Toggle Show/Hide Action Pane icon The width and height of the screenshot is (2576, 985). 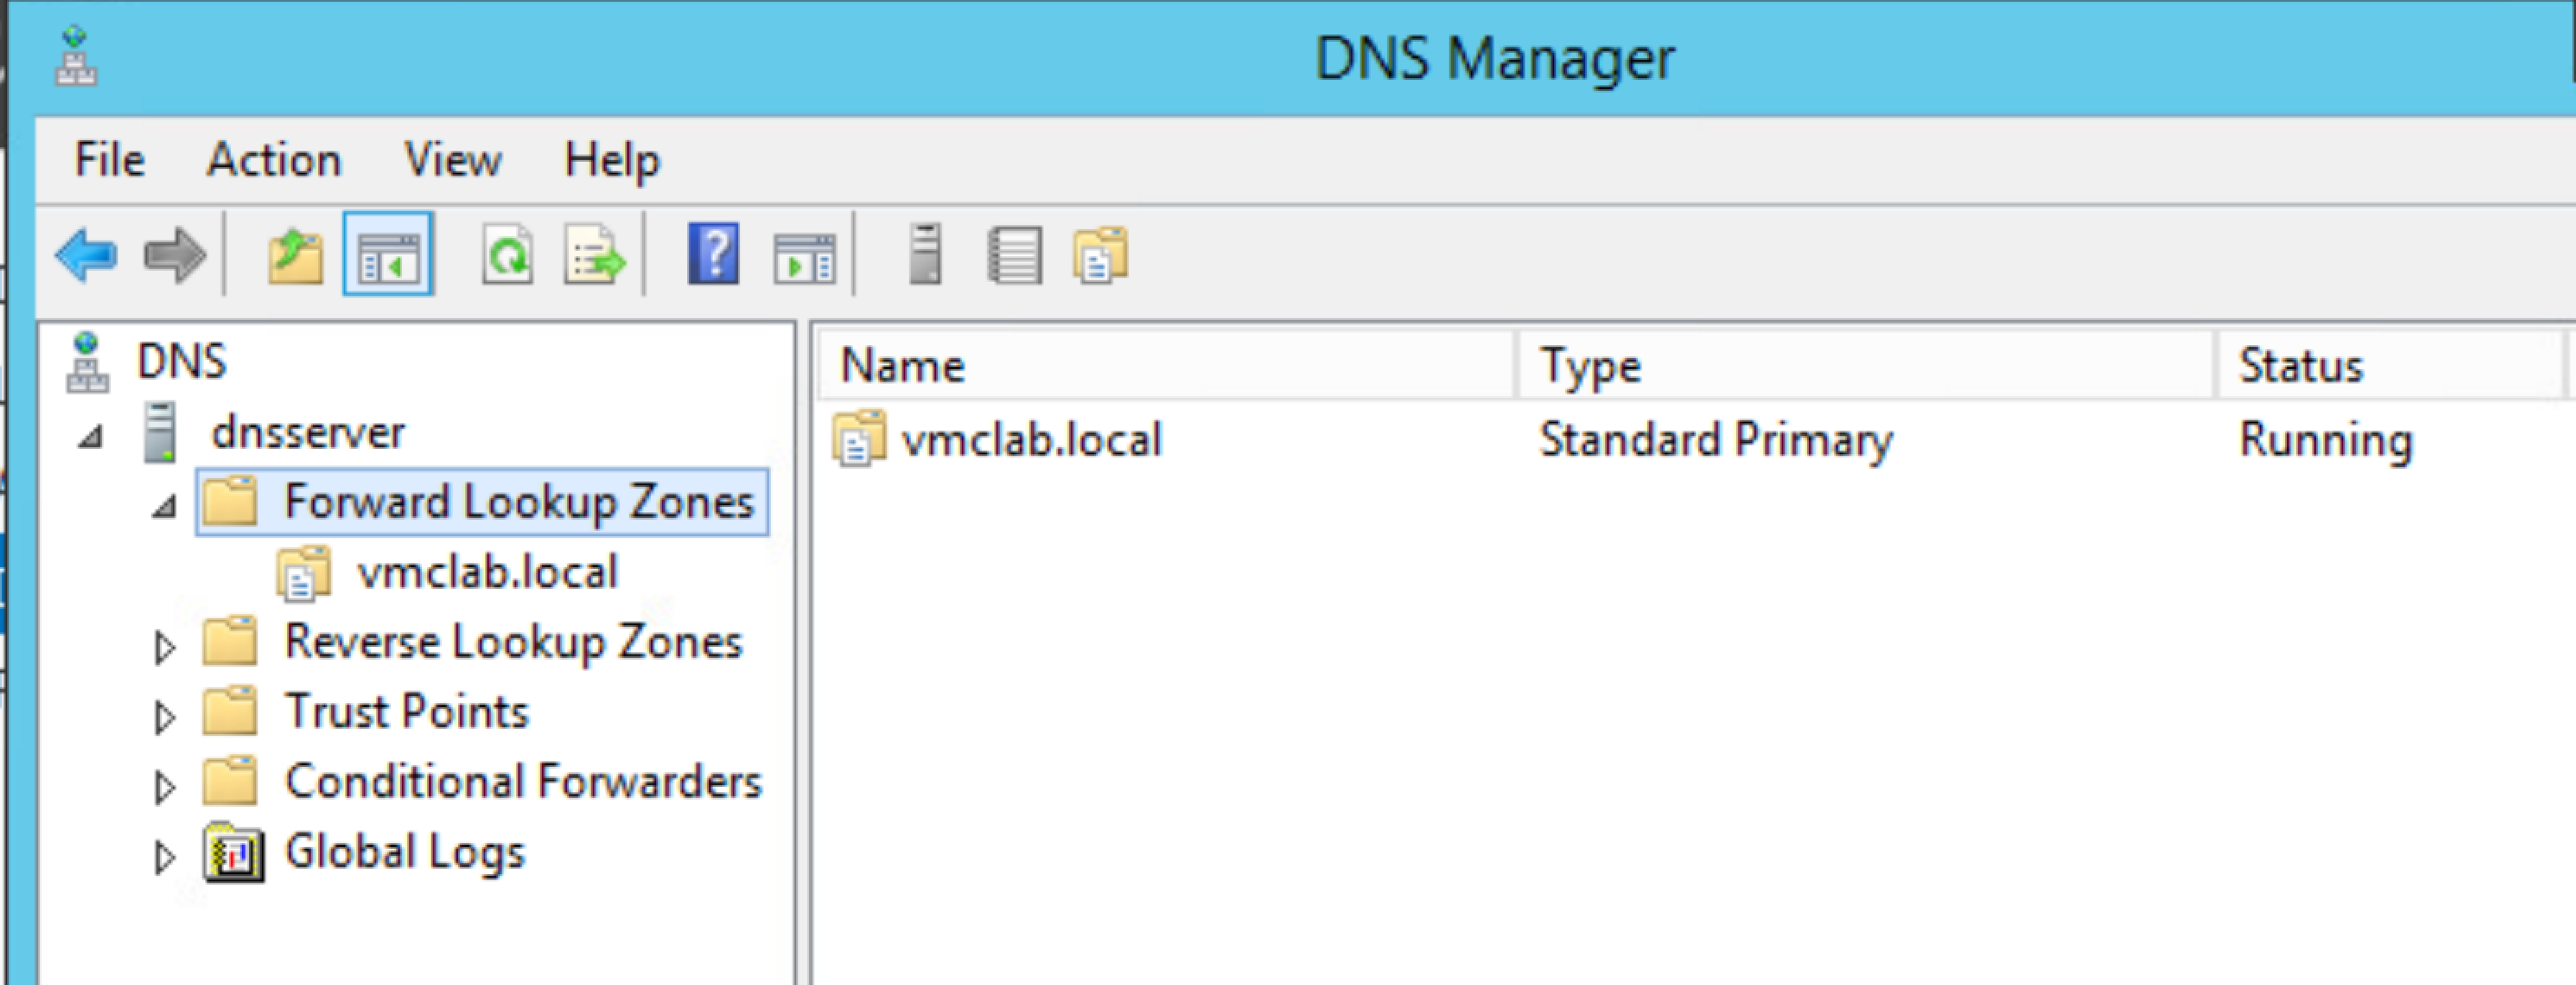click(x=804, y=258)
